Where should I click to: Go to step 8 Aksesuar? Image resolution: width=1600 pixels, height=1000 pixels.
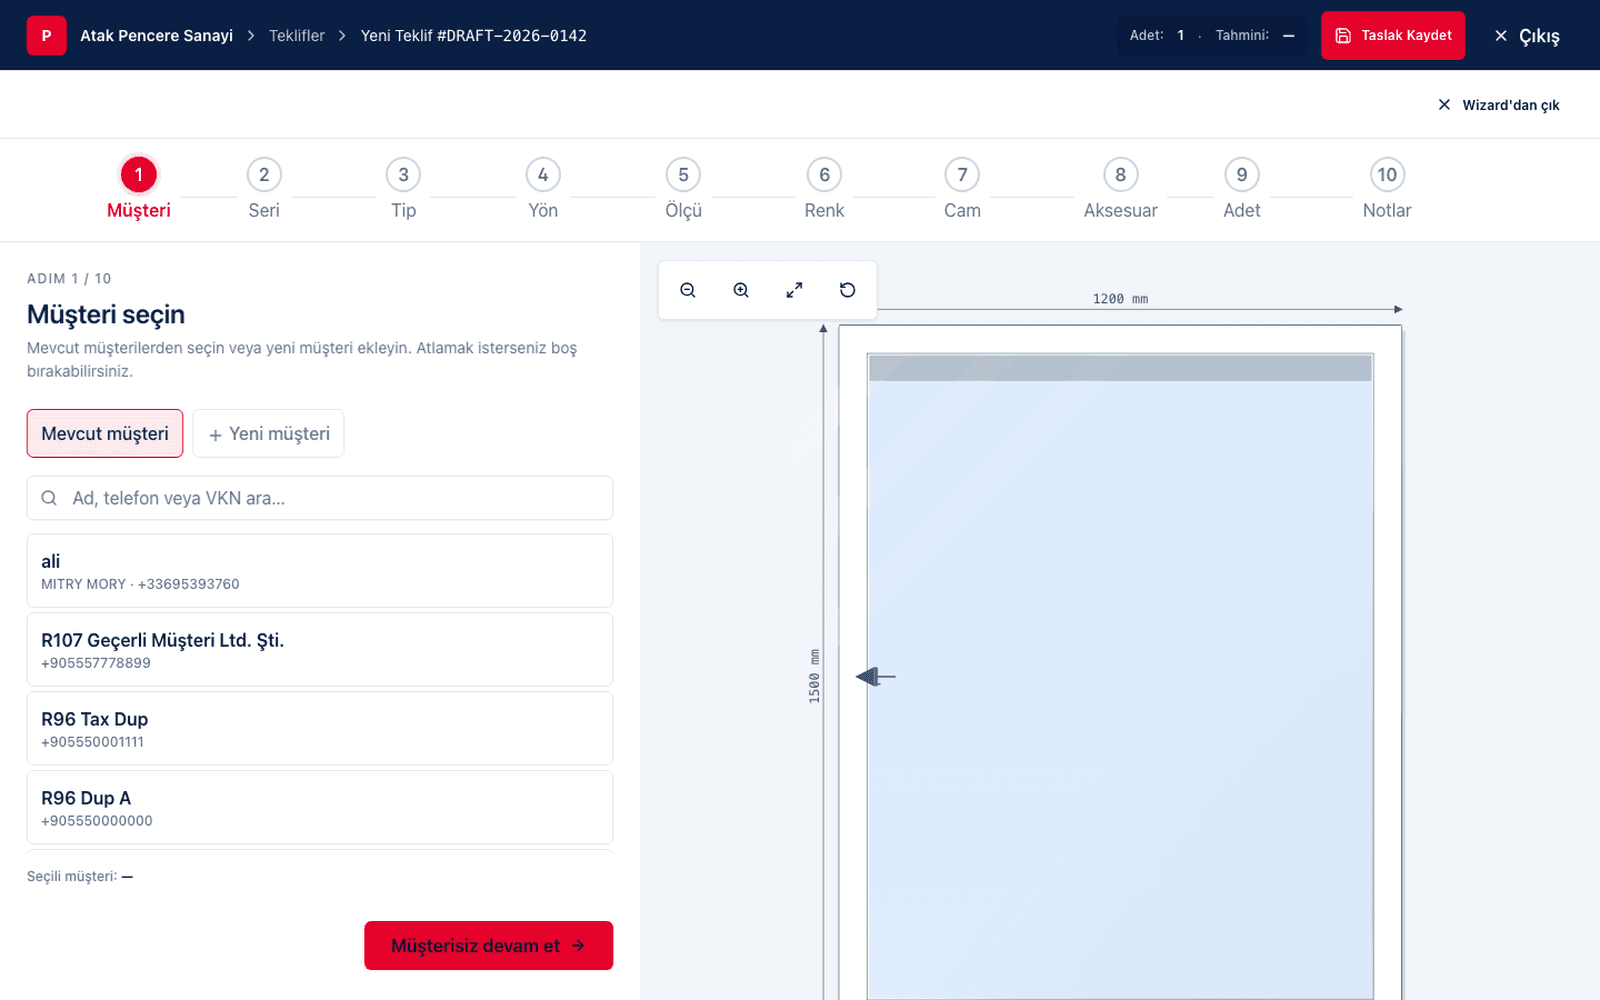1120,188
